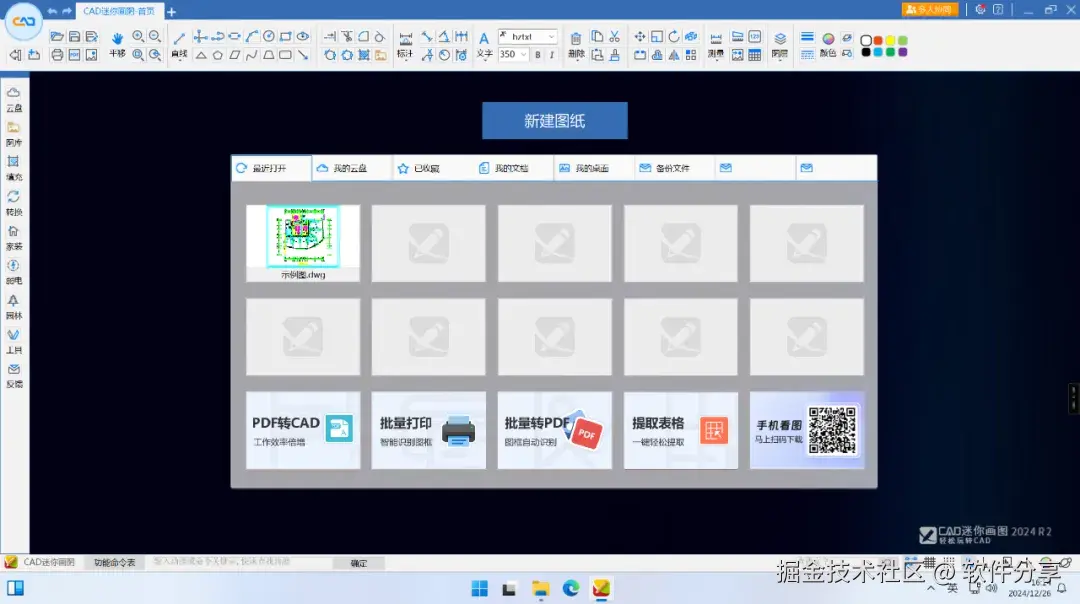Click the command input field
1080x604 pixels.
[x=241, y=562]
